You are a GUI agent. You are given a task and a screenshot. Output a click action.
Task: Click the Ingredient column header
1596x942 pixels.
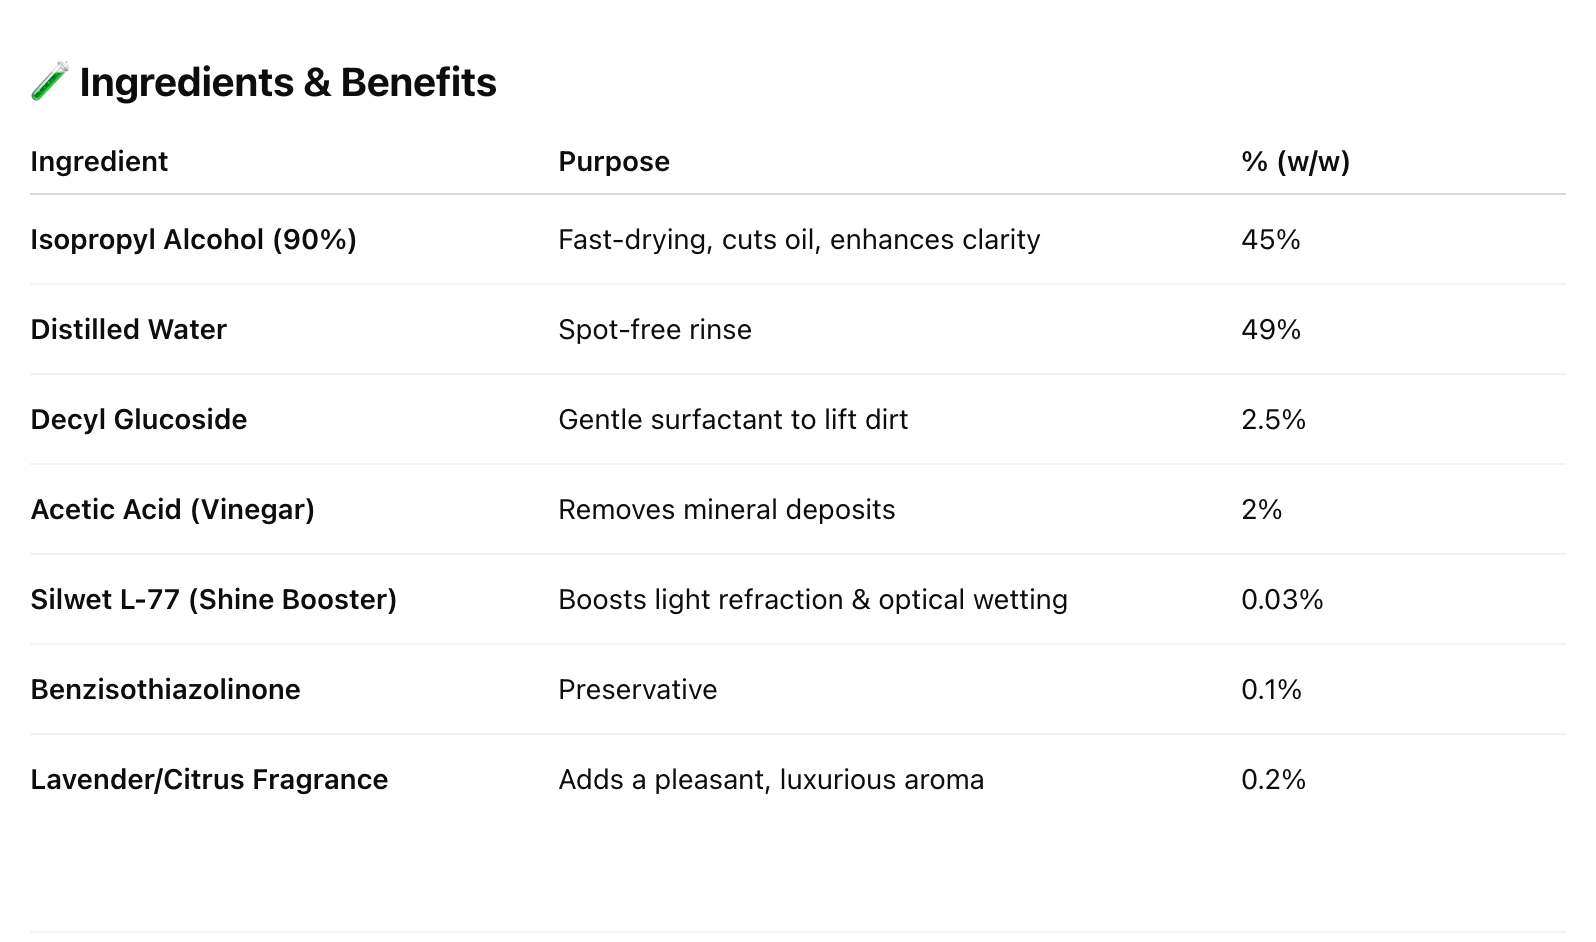99,162
